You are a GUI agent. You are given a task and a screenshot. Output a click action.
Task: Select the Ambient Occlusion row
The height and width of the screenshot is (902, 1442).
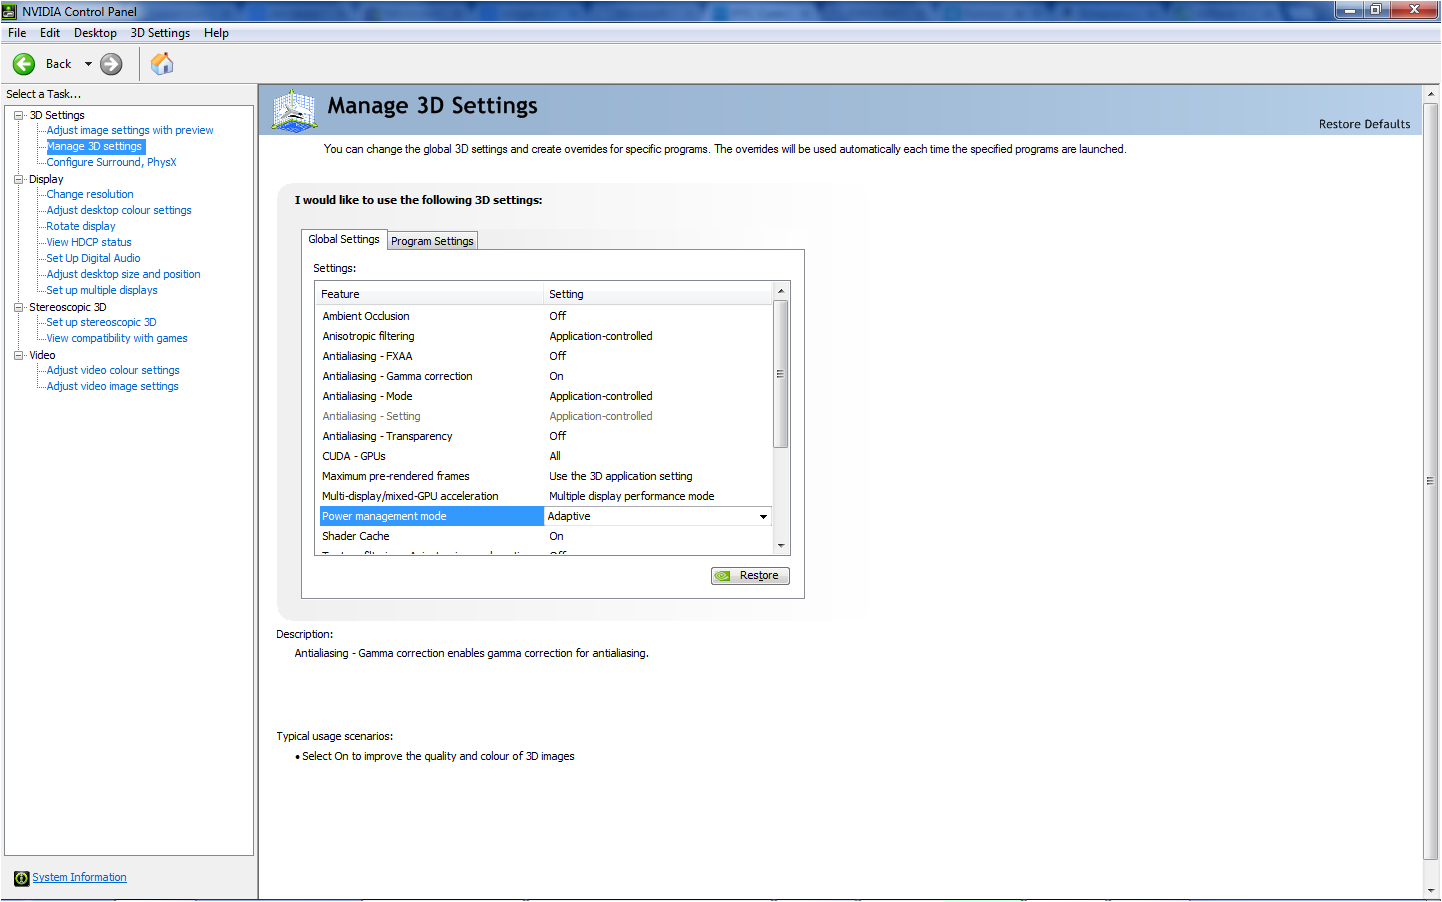point(545,316)
